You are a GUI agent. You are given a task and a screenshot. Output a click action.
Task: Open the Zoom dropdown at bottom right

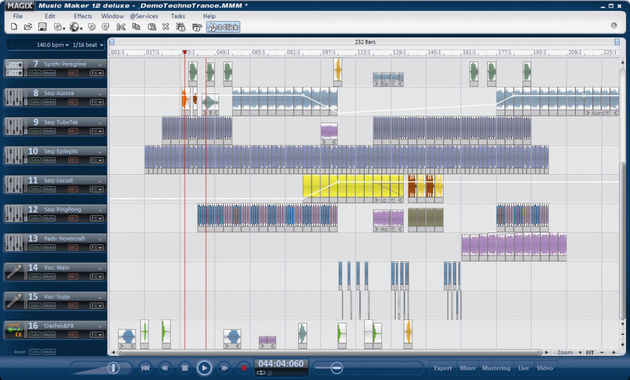[569, 352]
